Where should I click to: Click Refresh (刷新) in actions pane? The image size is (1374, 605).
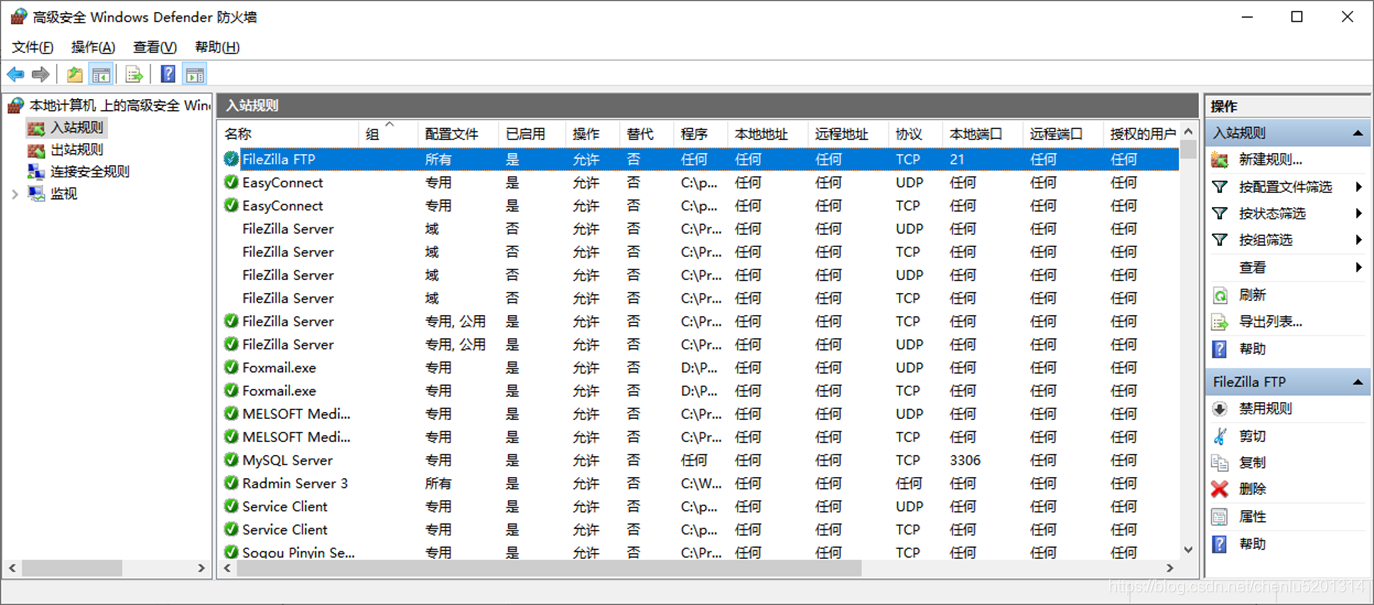(1252, 295)
